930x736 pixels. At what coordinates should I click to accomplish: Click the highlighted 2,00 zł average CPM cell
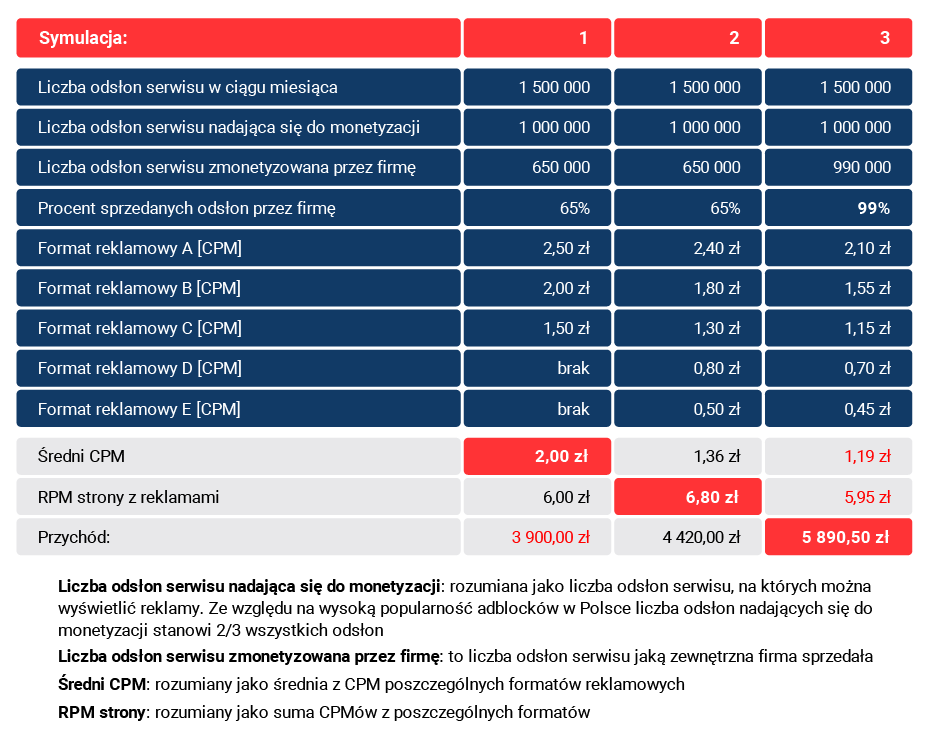point(536,457)
